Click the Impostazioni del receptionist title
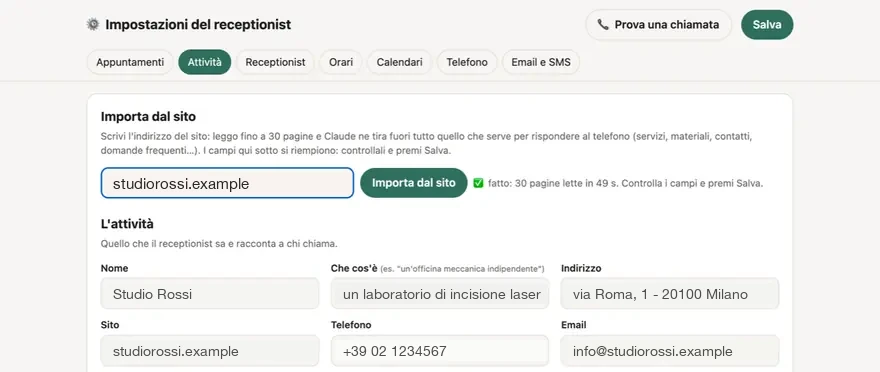This screenshot has height=372, width=880. (x=198, y=25)
